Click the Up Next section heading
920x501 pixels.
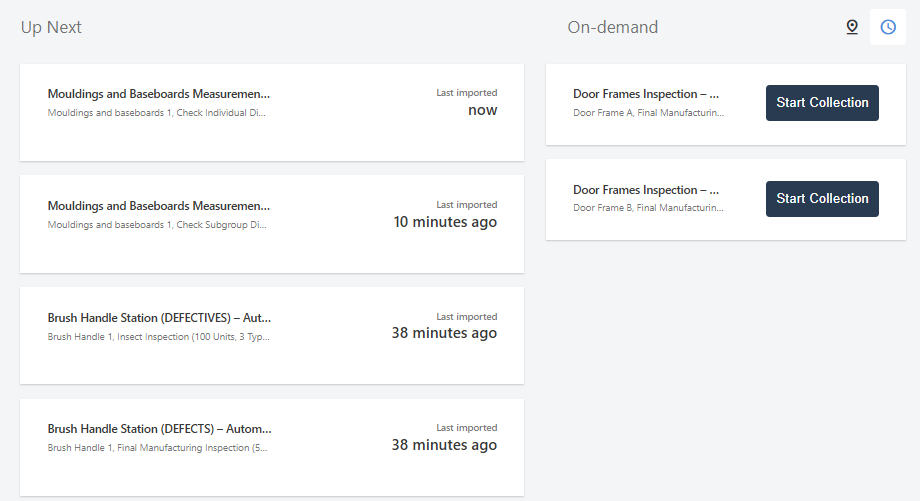tap(51, 28)
